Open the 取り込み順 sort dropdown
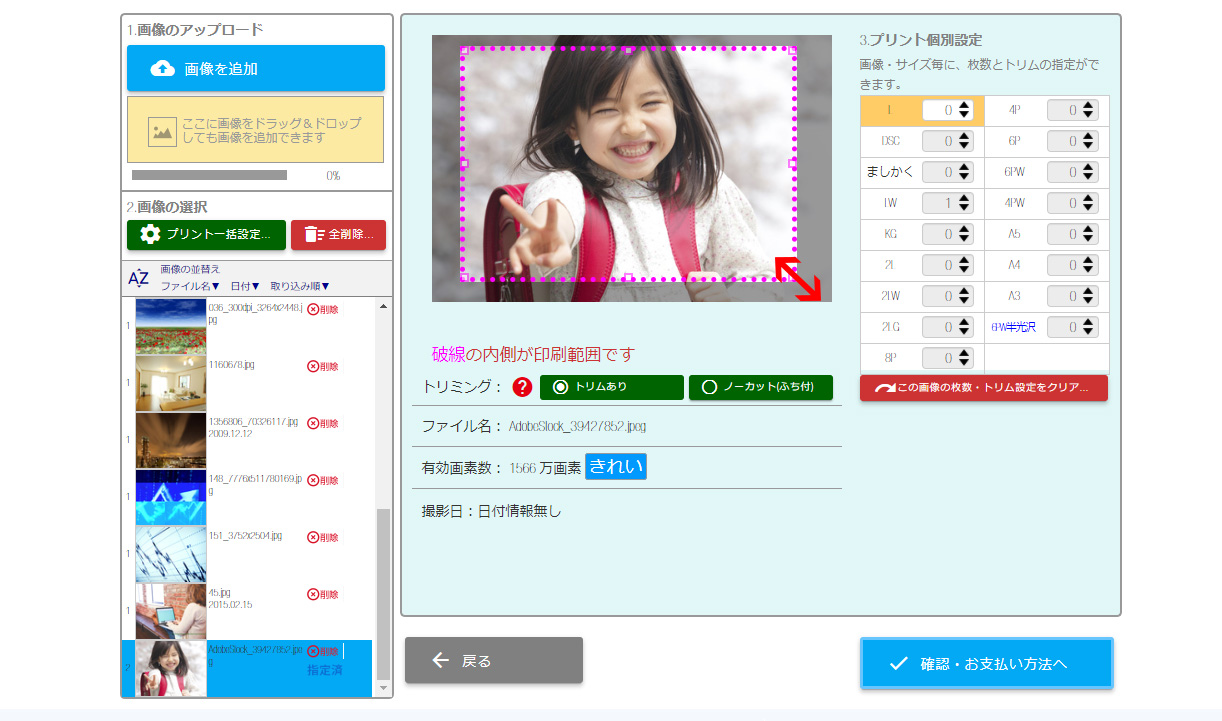The width and height of the screenshot is (1222, 721). pos(299,287)
